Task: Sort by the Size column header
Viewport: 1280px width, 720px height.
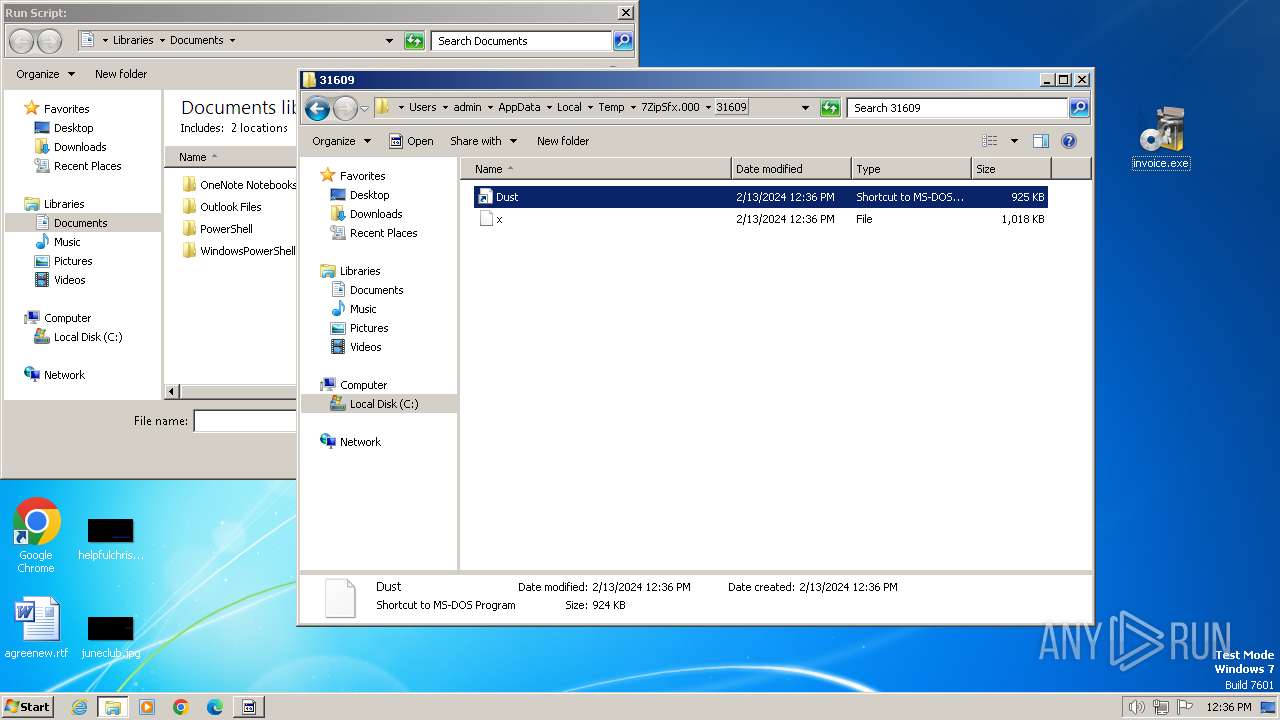Action: tap(1011, 169)
